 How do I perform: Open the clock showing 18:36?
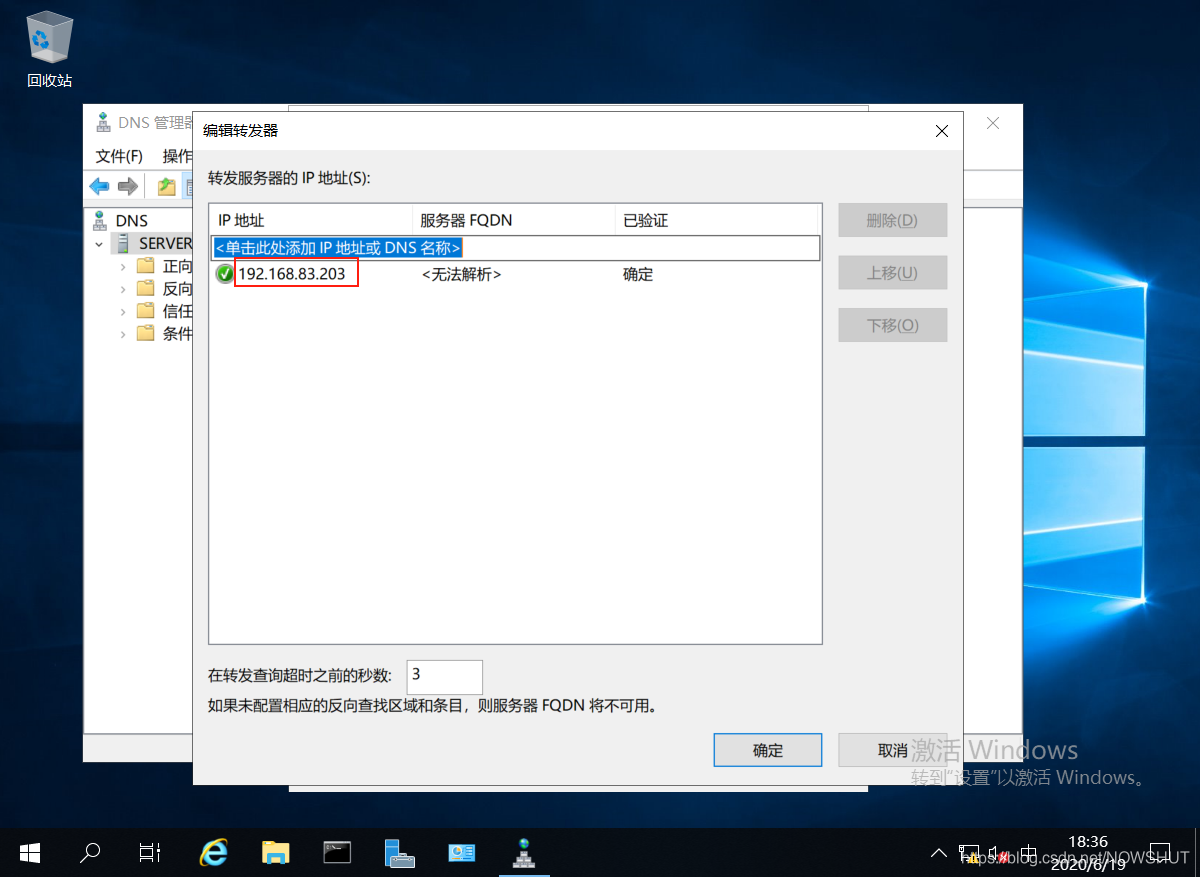click(x=1088, y=853)
